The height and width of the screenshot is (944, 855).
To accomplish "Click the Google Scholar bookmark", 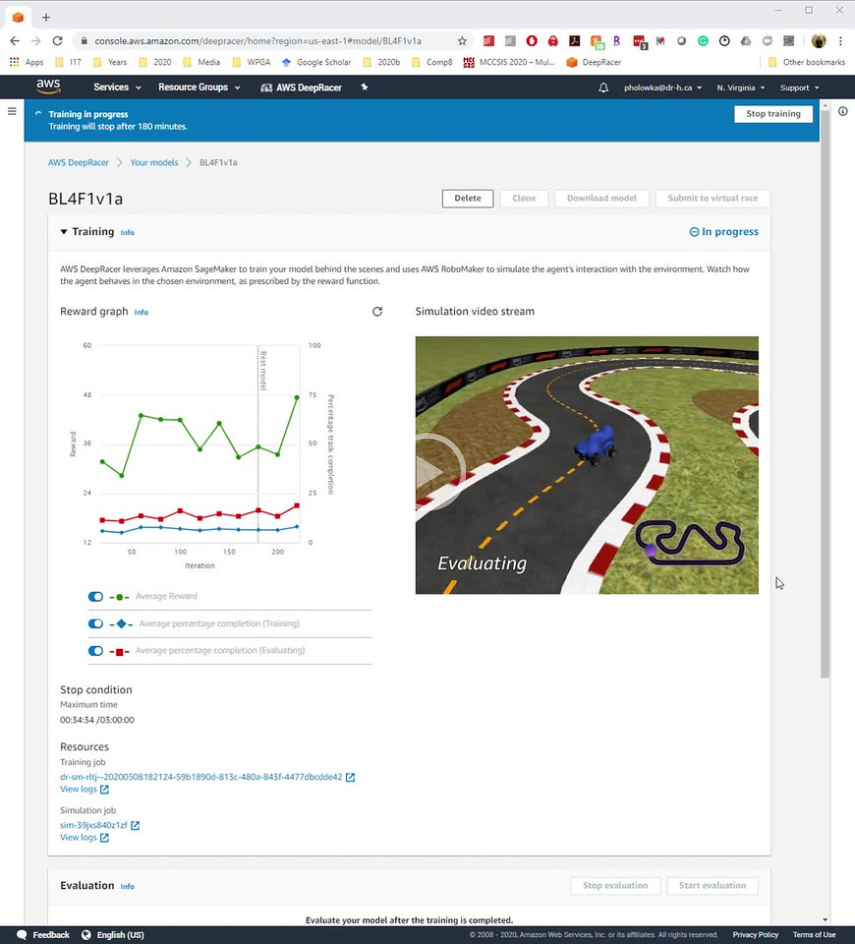I will pos(316,62).
